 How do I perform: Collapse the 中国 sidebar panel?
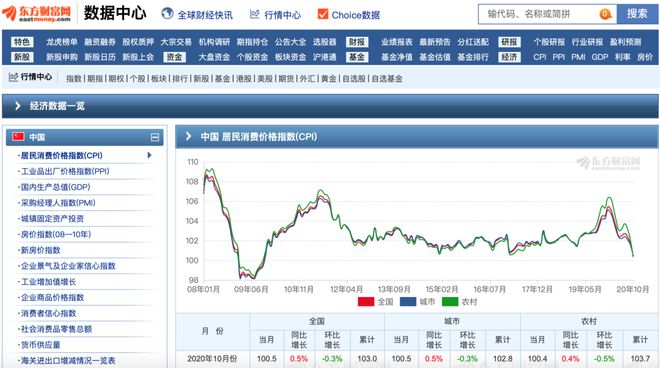pyautogui.click(x=155, y=137)
